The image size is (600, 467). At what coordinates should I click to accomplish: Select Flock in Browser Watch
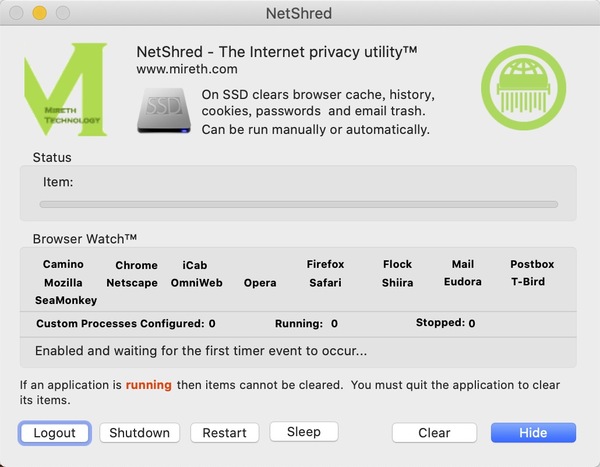pyautogui.click(x=397, y=264)
